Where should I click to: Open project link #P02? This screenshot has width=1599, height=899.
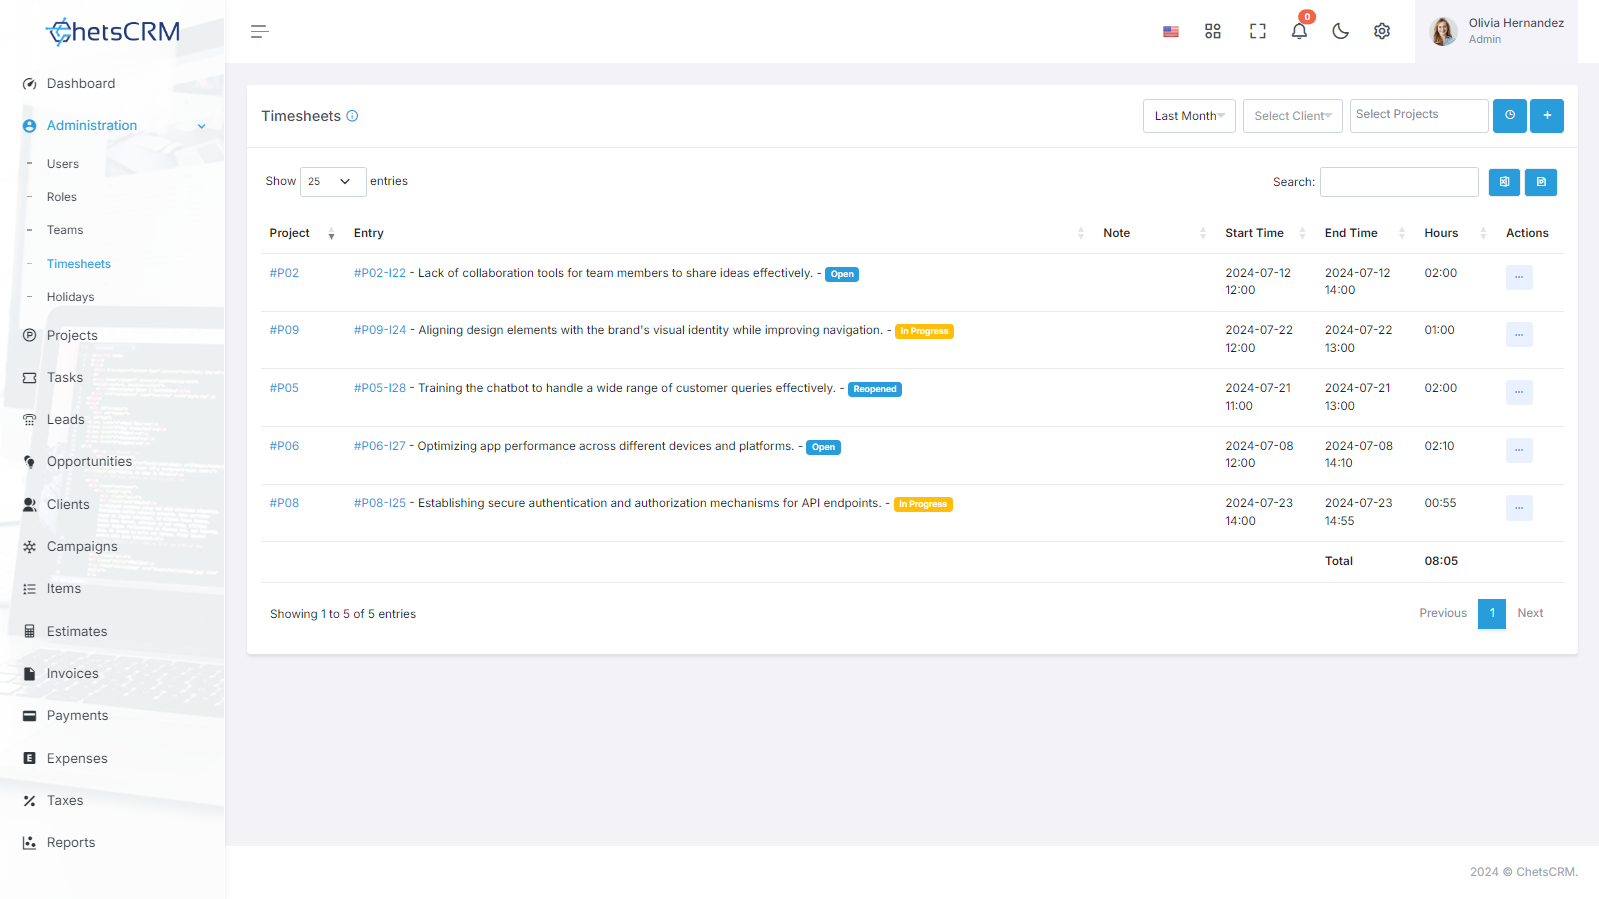(x=284, y=273)
